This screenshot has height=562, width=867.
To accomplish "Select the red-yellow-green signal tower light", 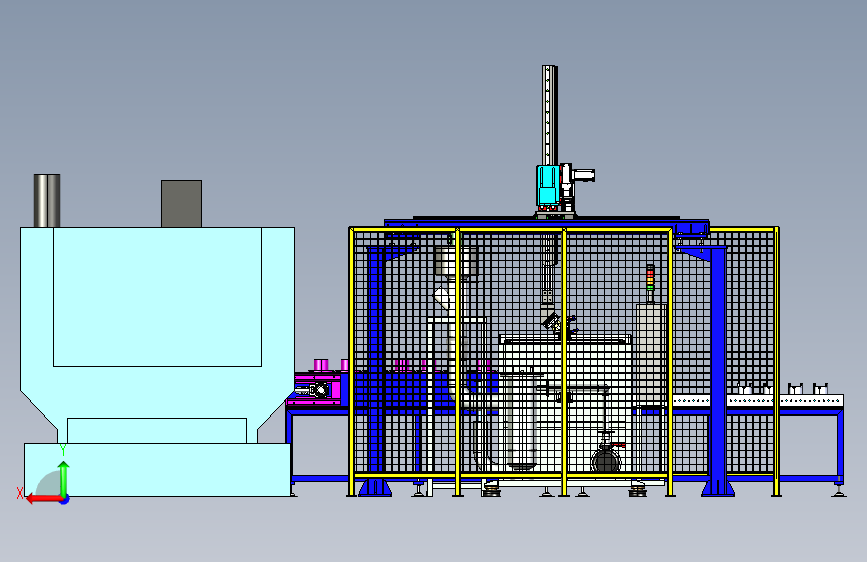I will coord(650,278).
